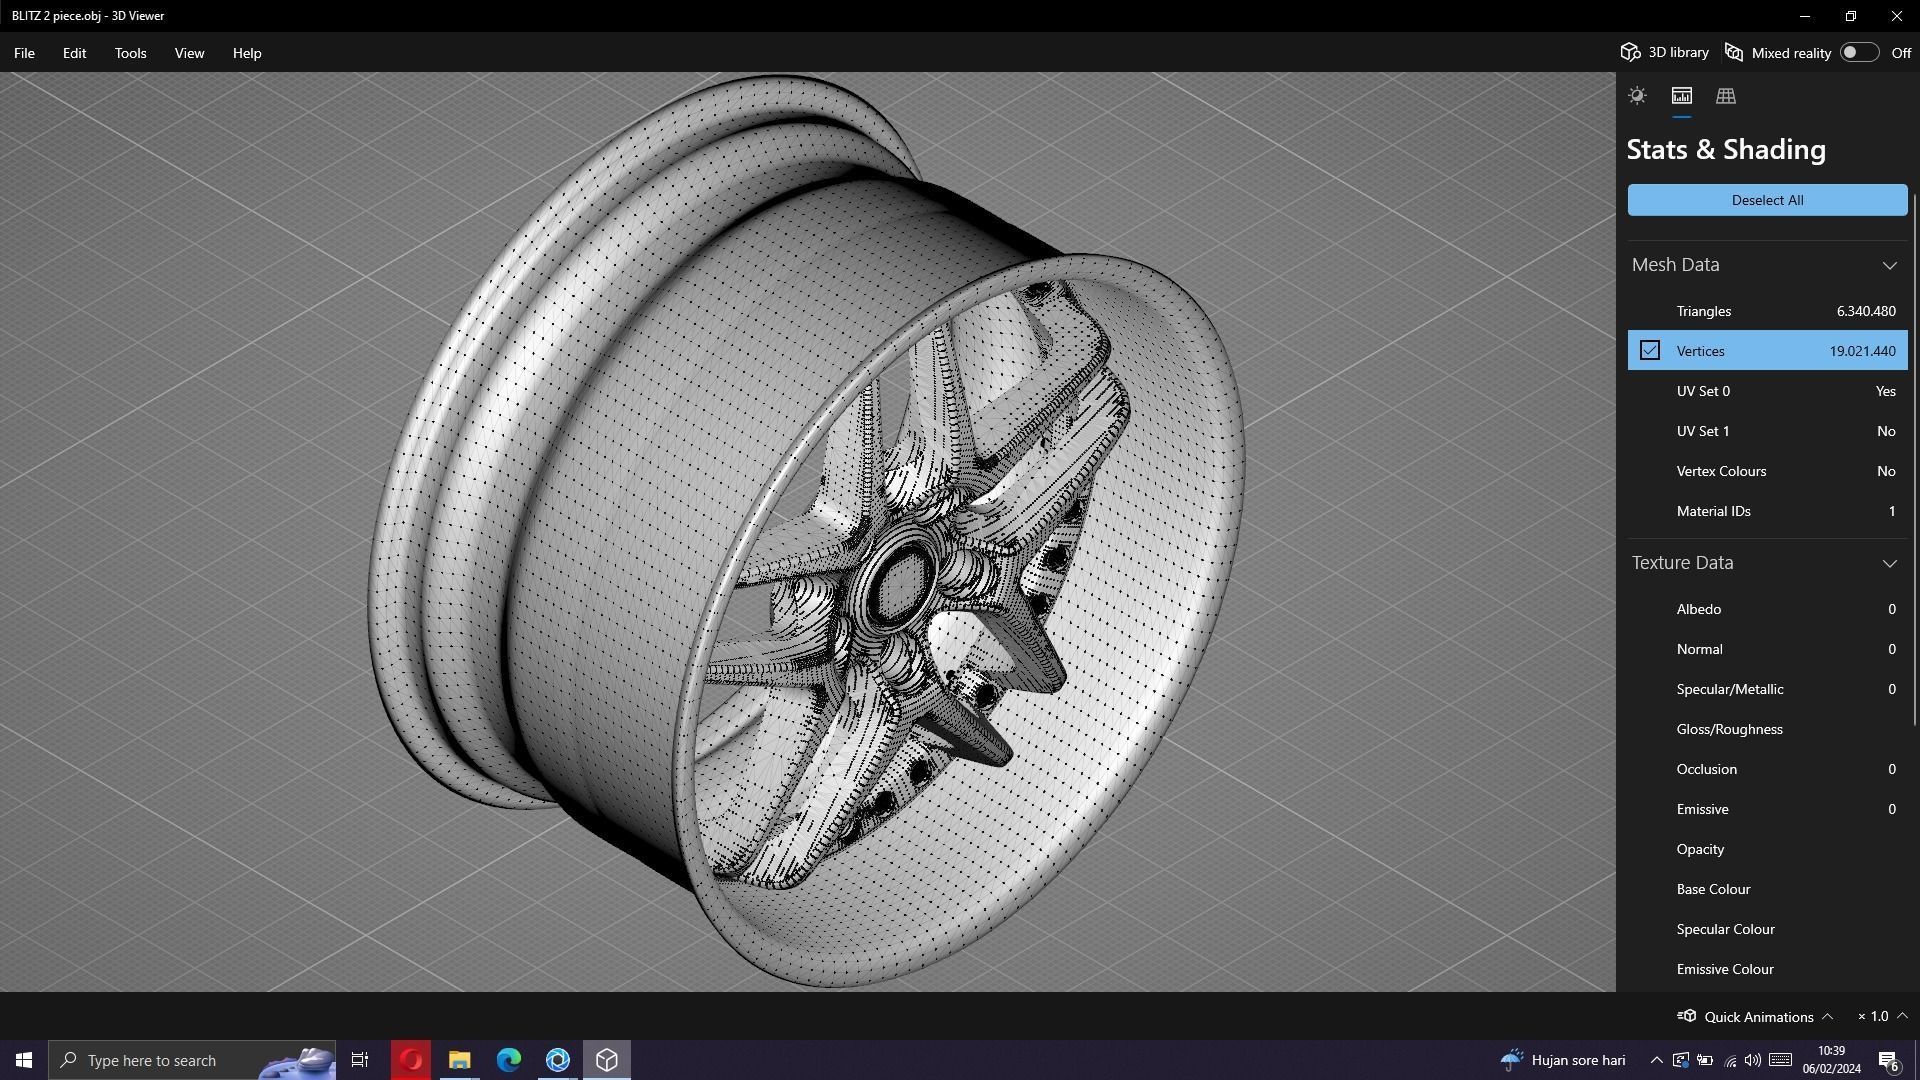This screenshot has height=1080, width=1920.
Task: Select the Gloss/Roughness row
Action: point(1767,729)
